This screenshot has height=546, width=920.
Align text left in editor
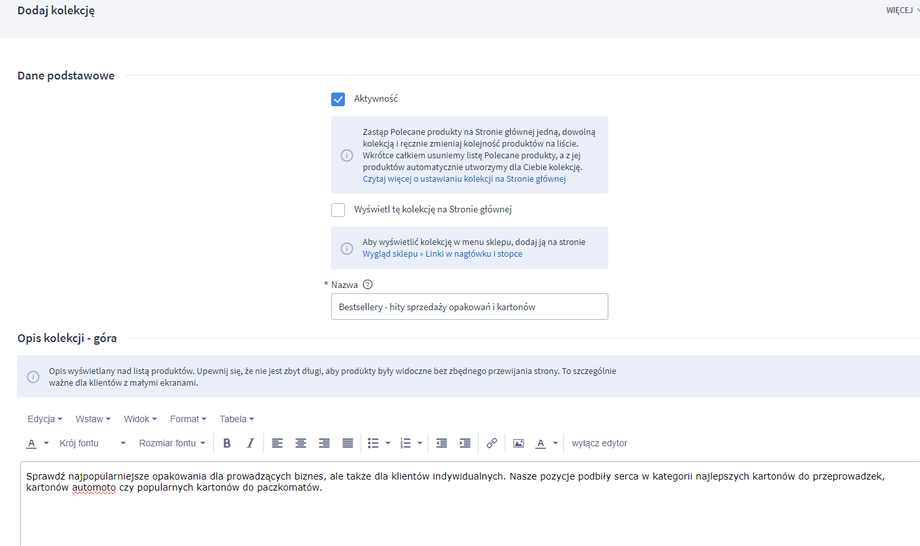(x=278, y=443)
